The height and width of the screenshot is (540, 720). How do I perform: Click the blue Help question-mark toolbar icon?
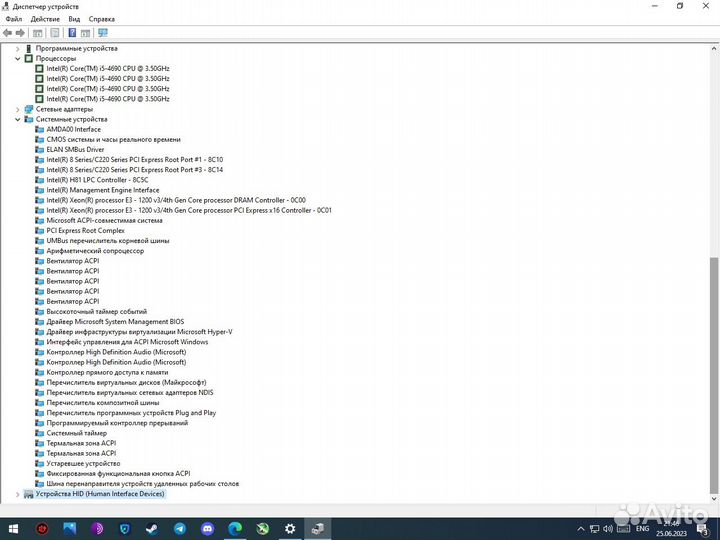point(72,33)
